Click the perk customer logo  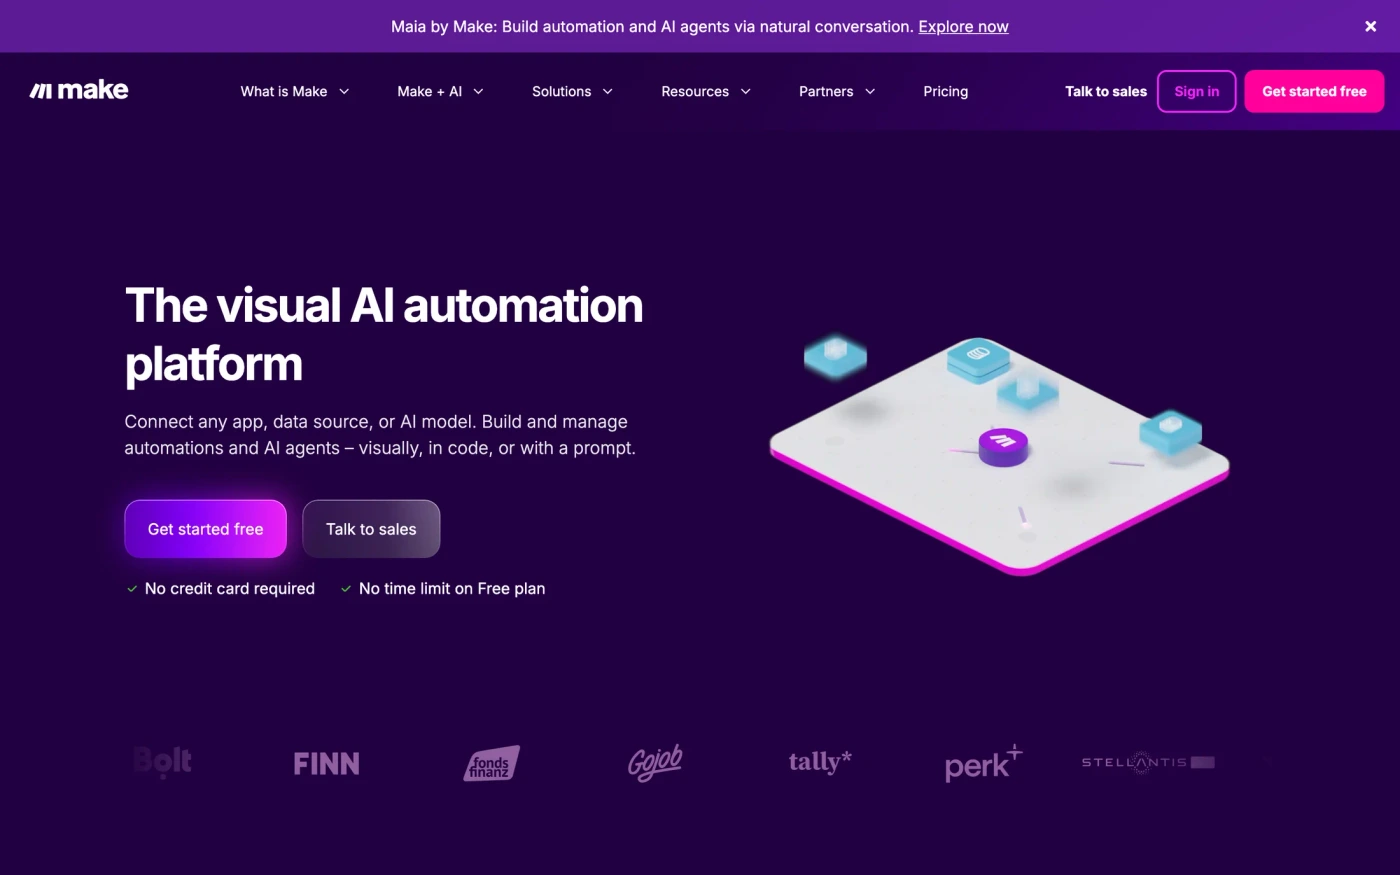pos(984,763)
